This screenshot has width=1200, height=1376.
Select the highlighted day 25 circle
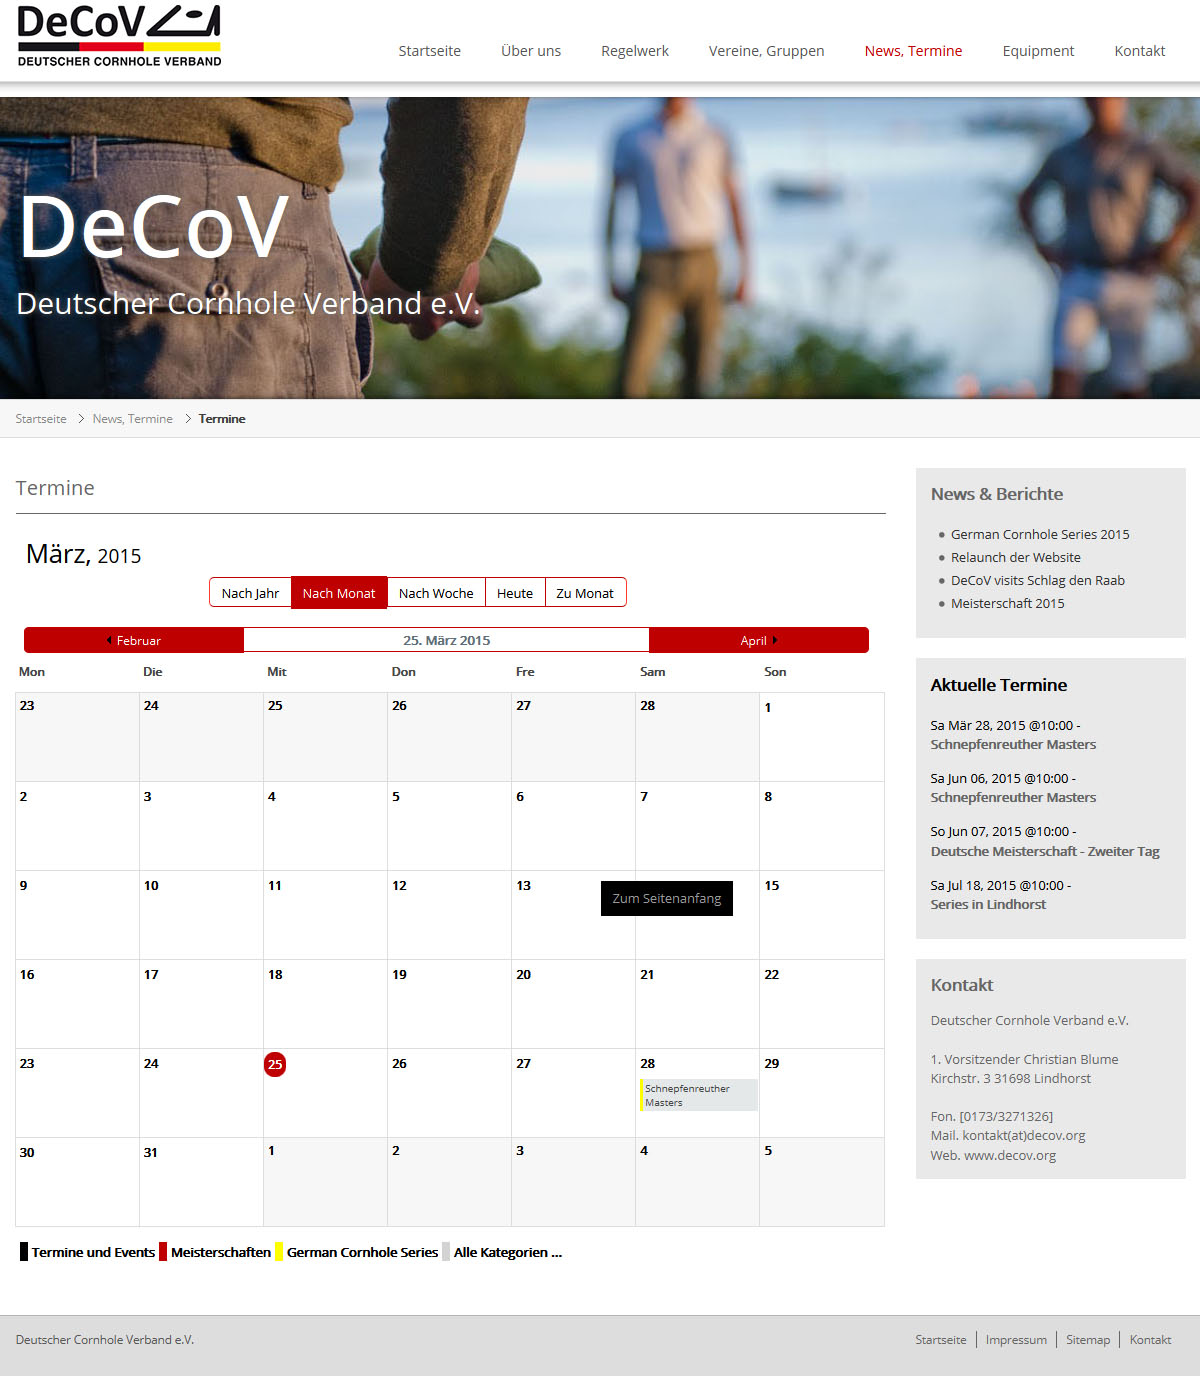pyautogui.click(x=275, y=1064)
